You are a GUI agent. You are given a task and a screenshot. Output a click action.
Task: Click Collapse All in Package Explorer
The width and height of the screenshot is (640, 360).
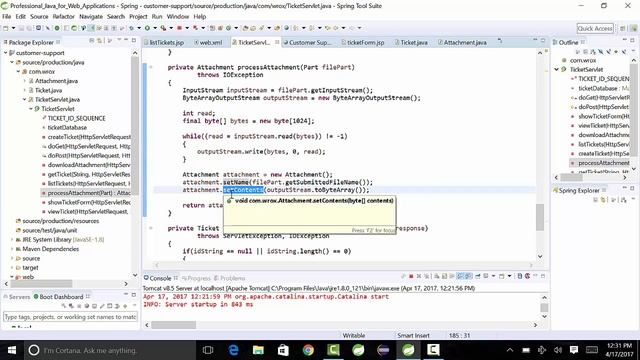tap(92, 40)
